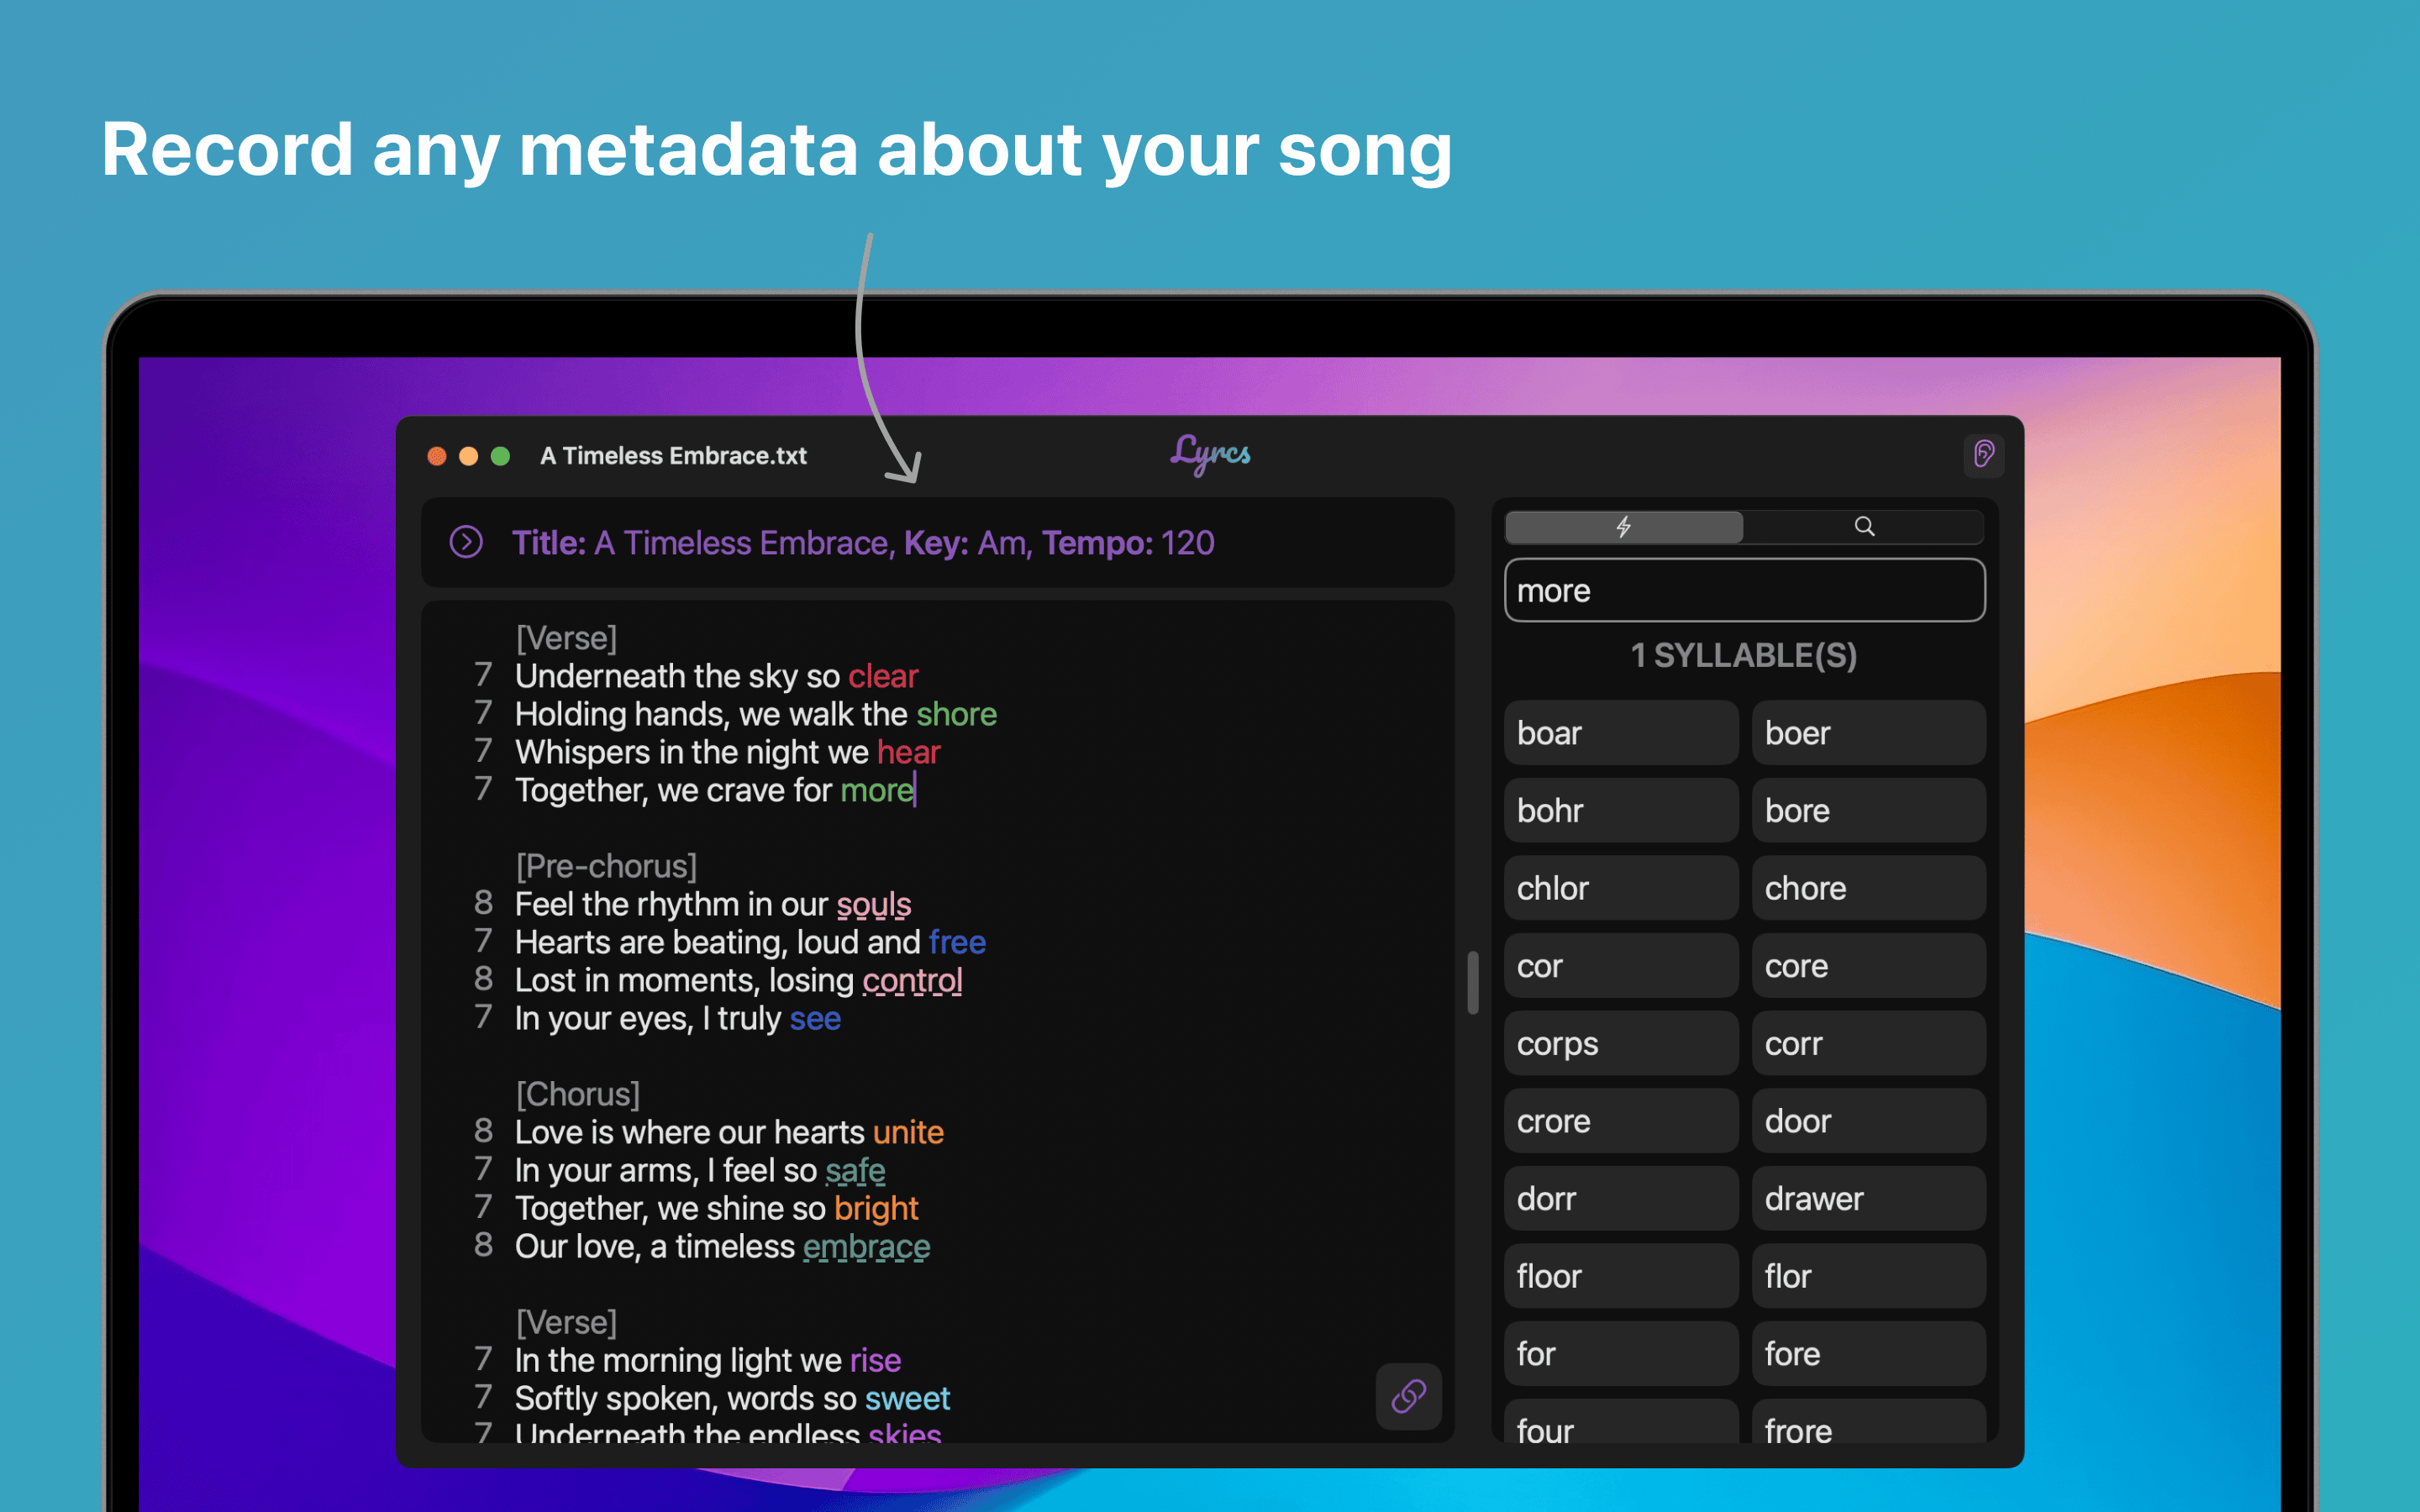Choose the 'crore' rhyme suggestion

coord(1621,1121)
